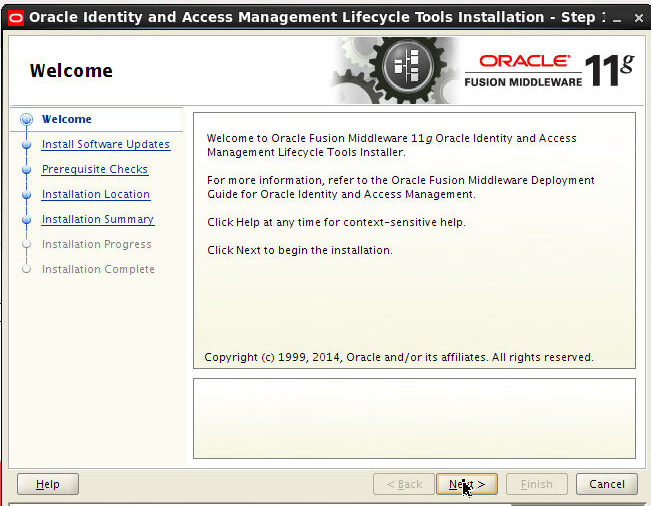Click the Install Software Updates bullet icon

[x=27, y=144]
